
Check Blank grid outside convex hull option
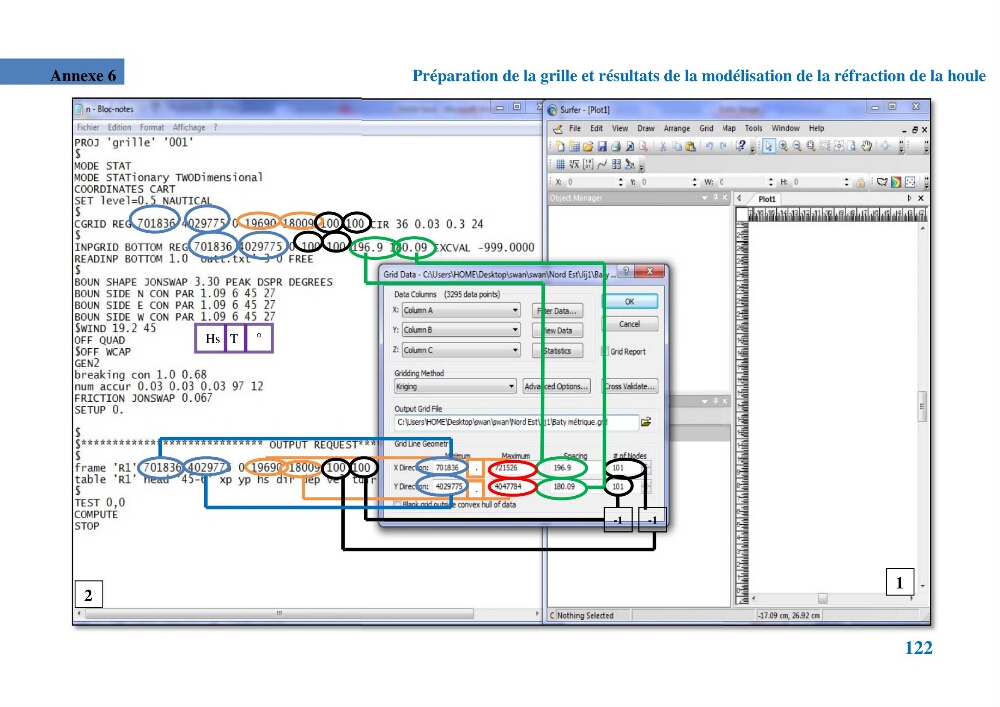point(397,504)
